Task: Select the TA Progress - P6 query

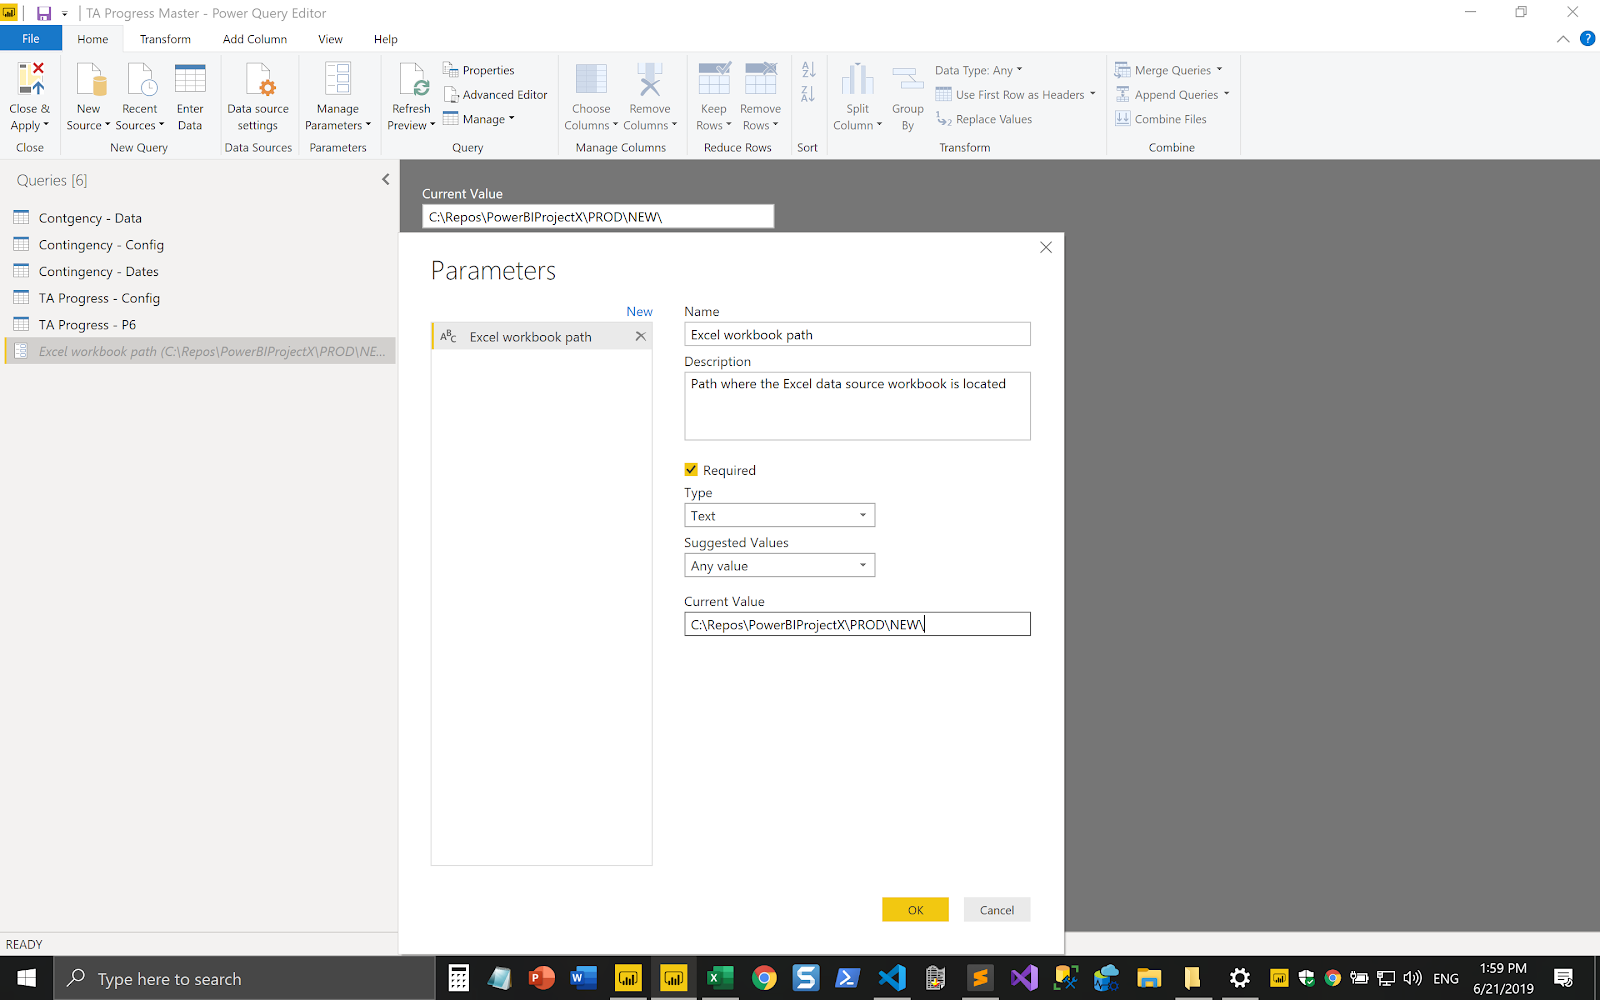Action: 87,324
